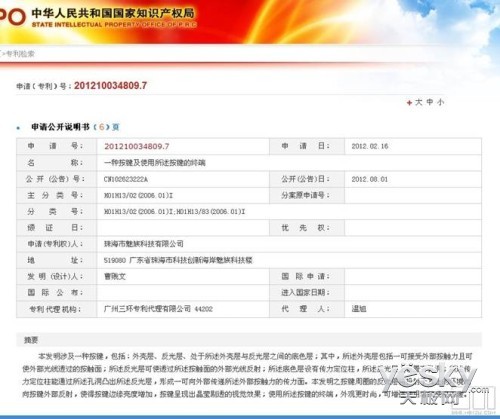Screen dimensions: 500x419
Task: Click the application number 201210034809.7 in the table
Action: click(137, 146)
